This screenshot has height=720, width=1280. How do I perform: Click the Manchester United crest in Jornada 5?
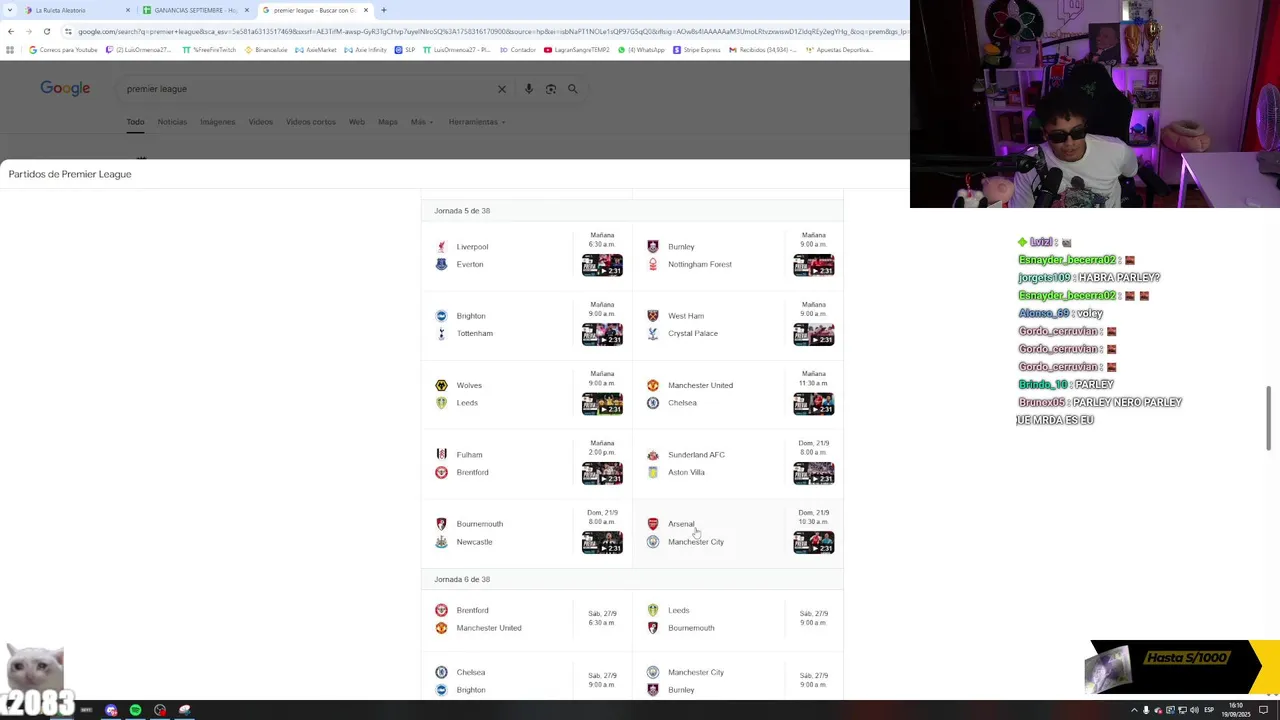pyautogui.click(x=653, y=385)
